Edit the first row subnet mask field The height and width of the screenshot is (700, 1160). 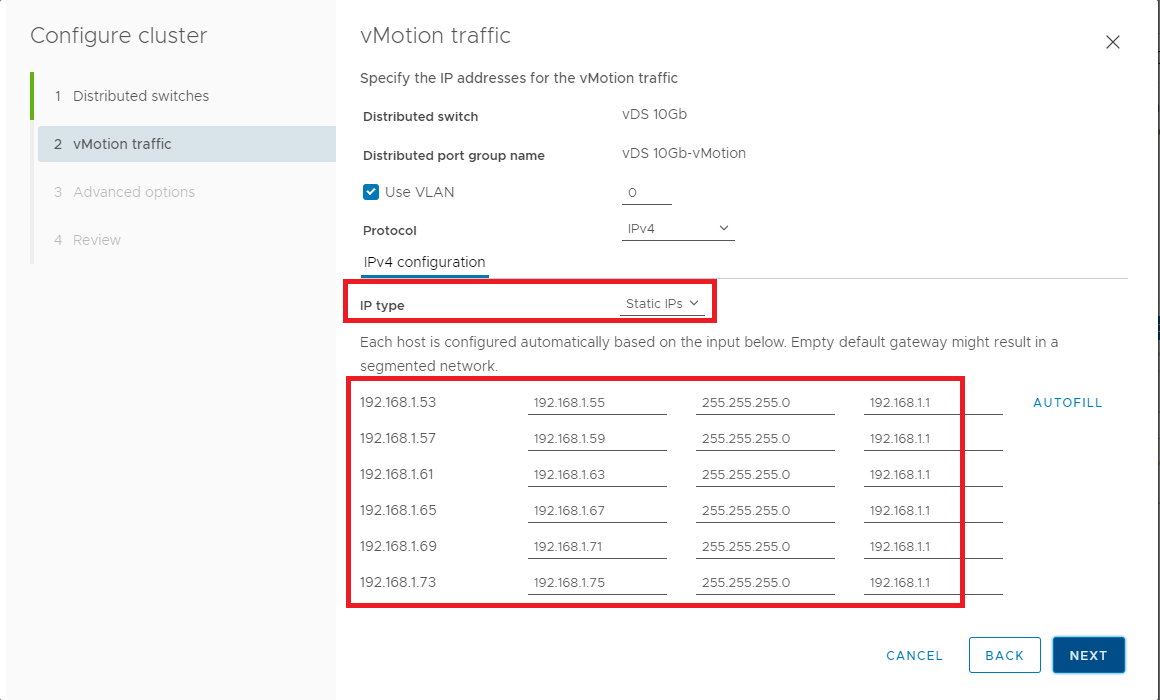764,403
